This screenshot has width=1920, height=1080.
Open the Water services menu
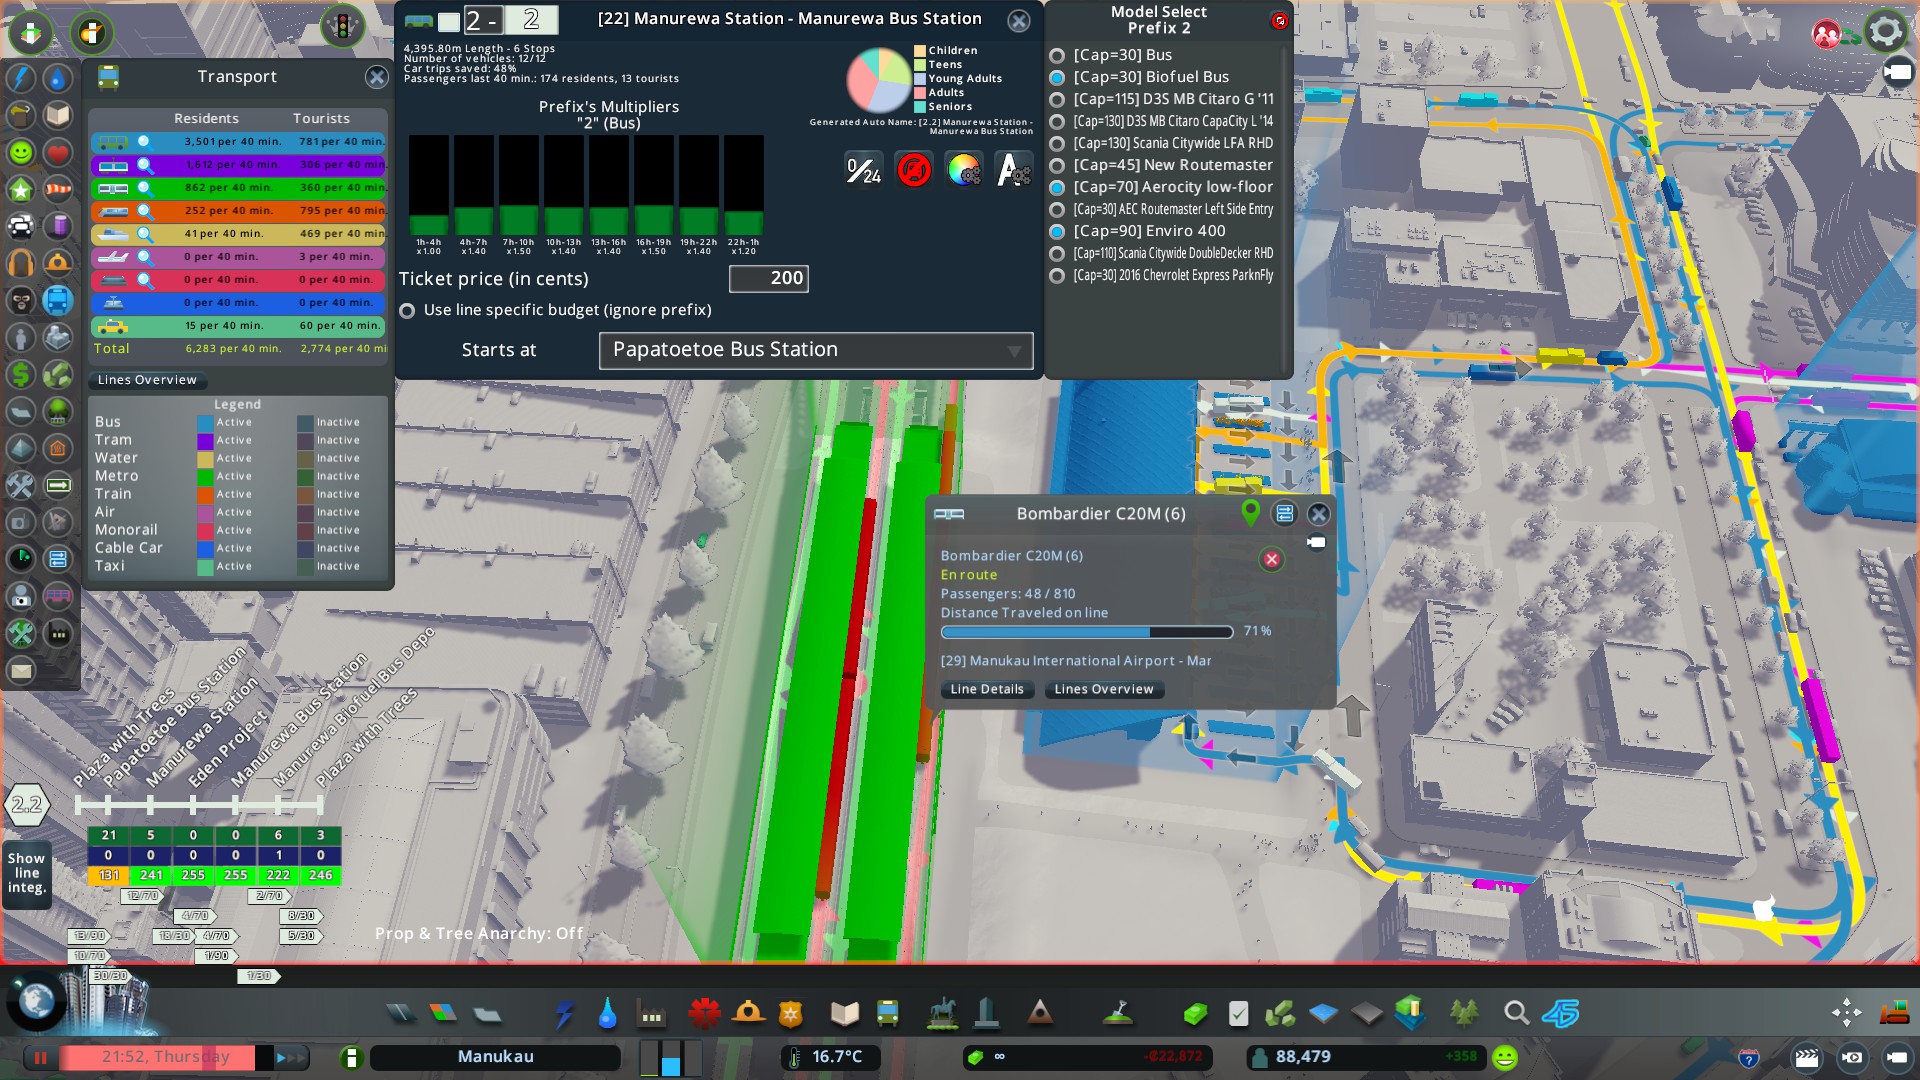click(x=607, y=1014)
